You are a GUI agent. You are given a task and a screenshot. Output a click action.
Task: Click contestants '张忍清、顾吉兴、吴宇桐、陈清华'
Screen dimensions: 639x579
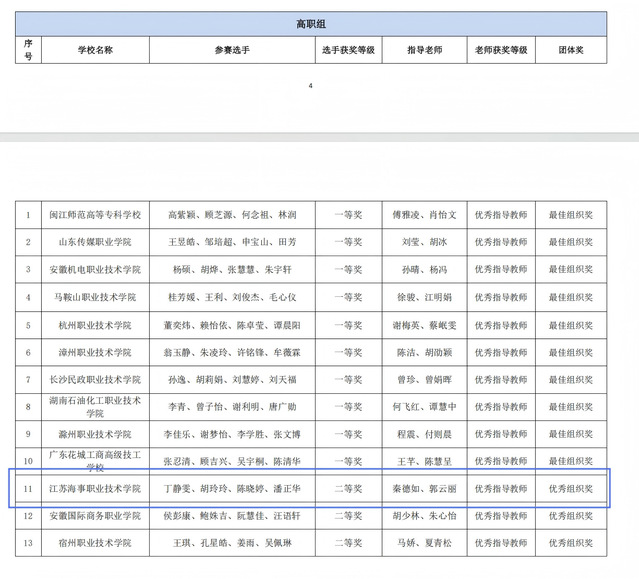click(x=232, y=462)
